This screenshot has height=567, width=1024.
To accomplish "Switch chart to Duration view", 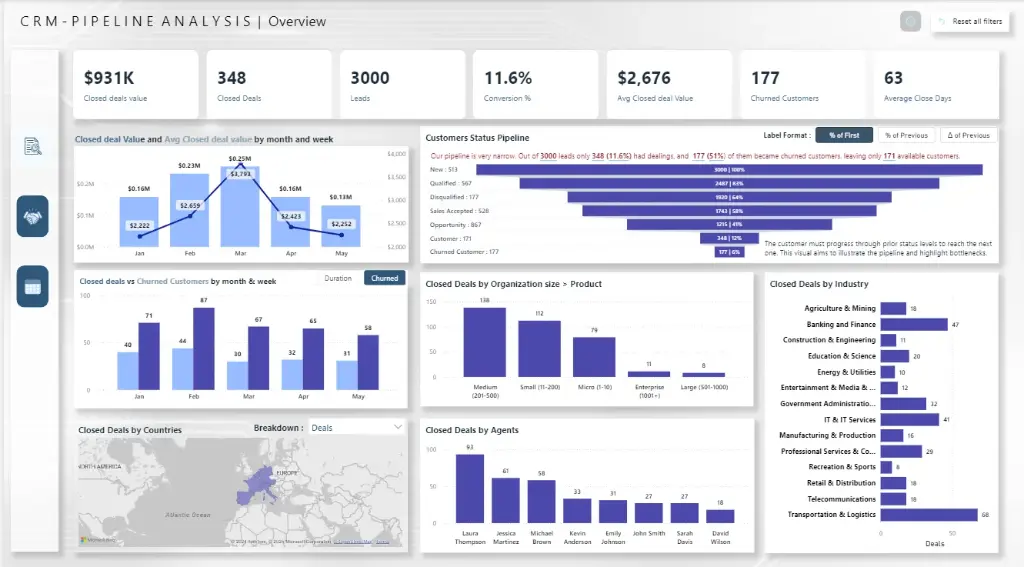I will tap(338, 278).
